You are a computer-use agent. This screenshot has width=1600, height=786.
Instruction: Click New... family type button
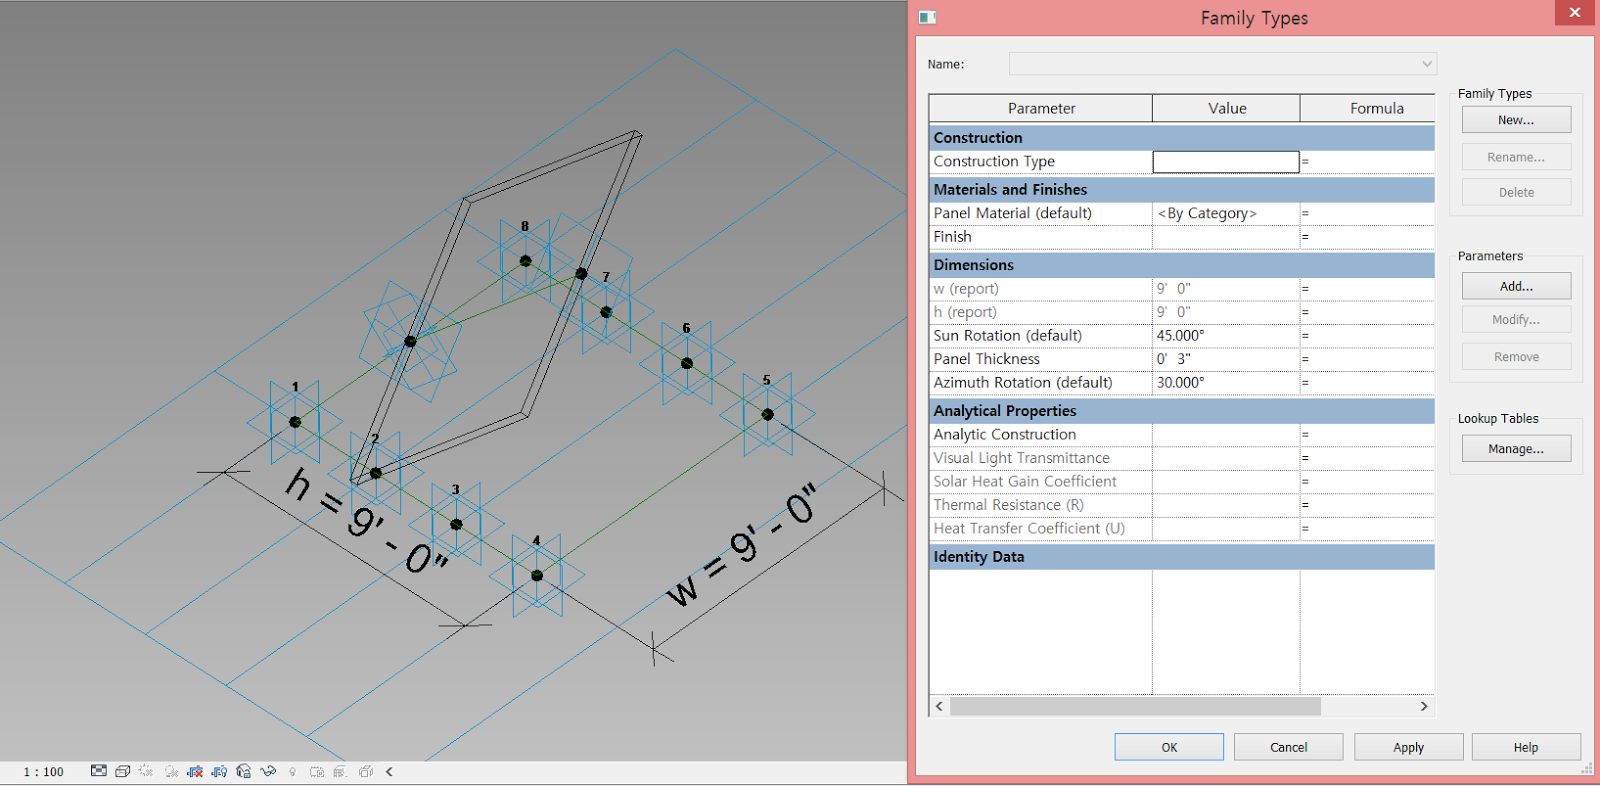pyautogui.click(x=1516, y=120)
